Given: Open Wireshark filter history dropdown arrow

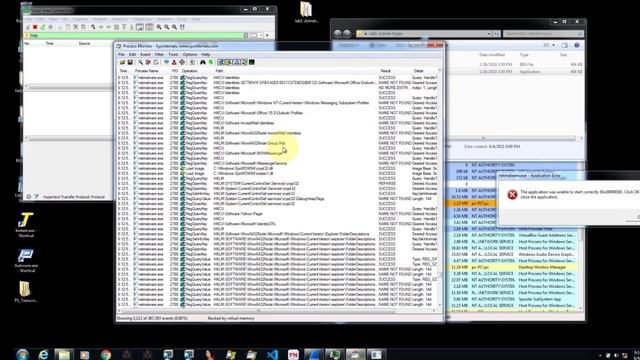Looking at the screenshot, I should tap(260, 36).
